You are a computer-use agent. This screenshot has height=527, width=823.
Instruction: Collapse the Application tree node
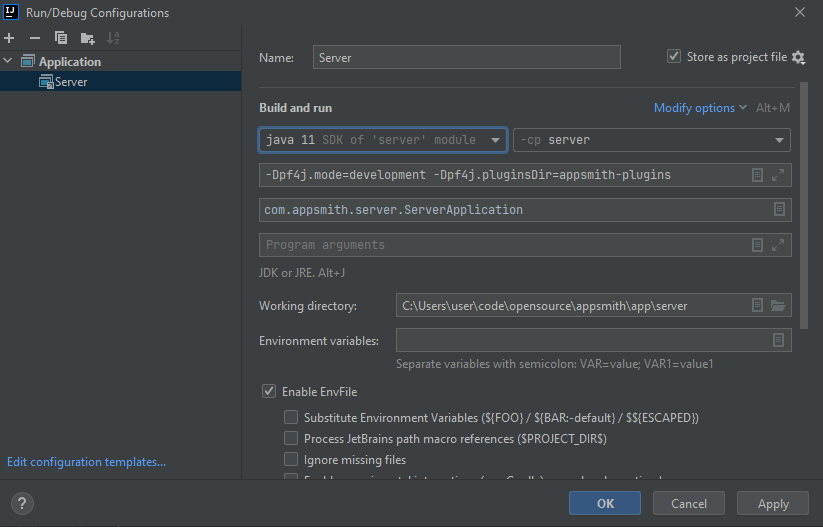[9, 62]
